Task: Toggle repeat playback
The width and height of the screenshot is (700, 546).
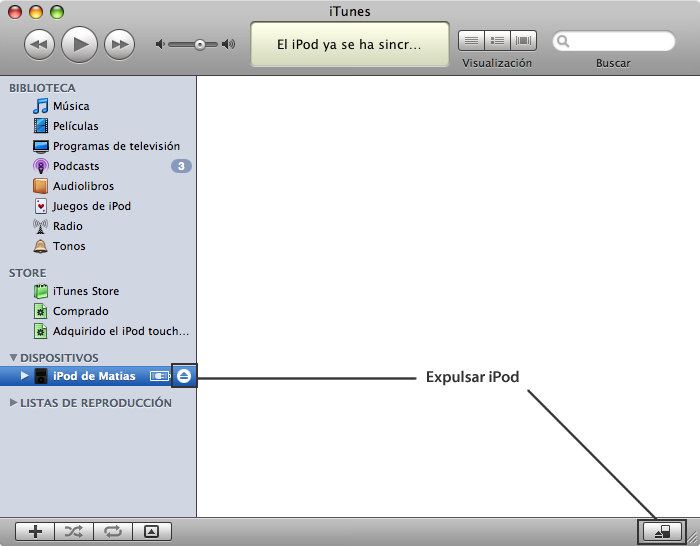Action: pos(113,531)
